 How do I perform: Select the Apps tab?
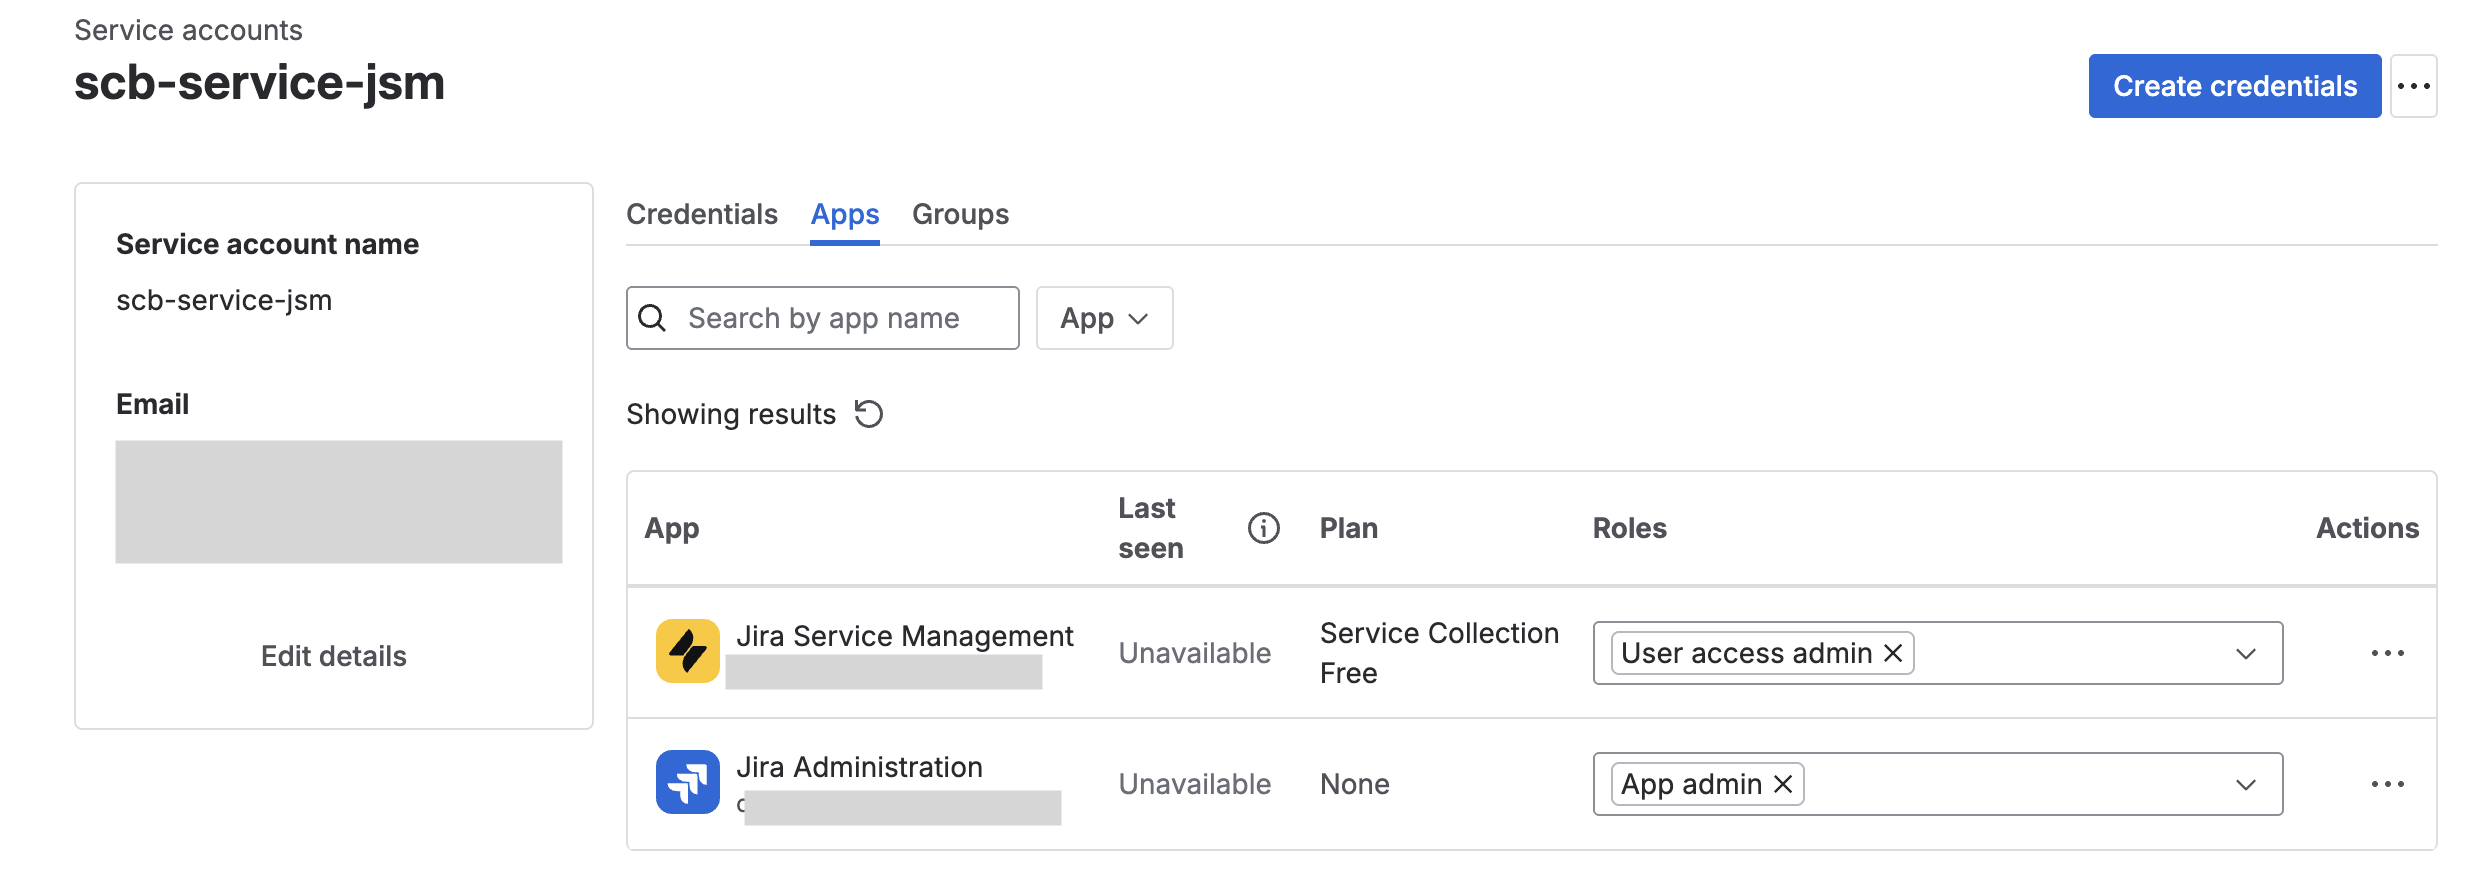click(x=845, y=214)
